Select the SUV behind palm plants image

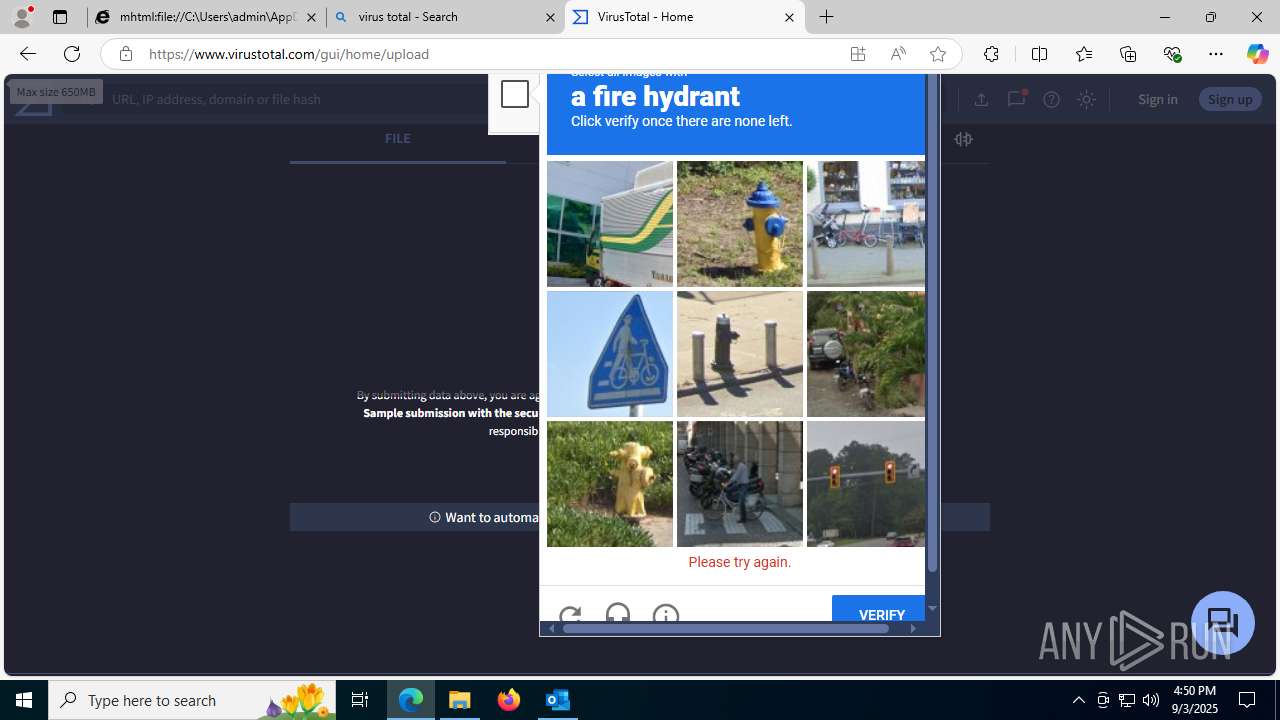tap(866, 354)
